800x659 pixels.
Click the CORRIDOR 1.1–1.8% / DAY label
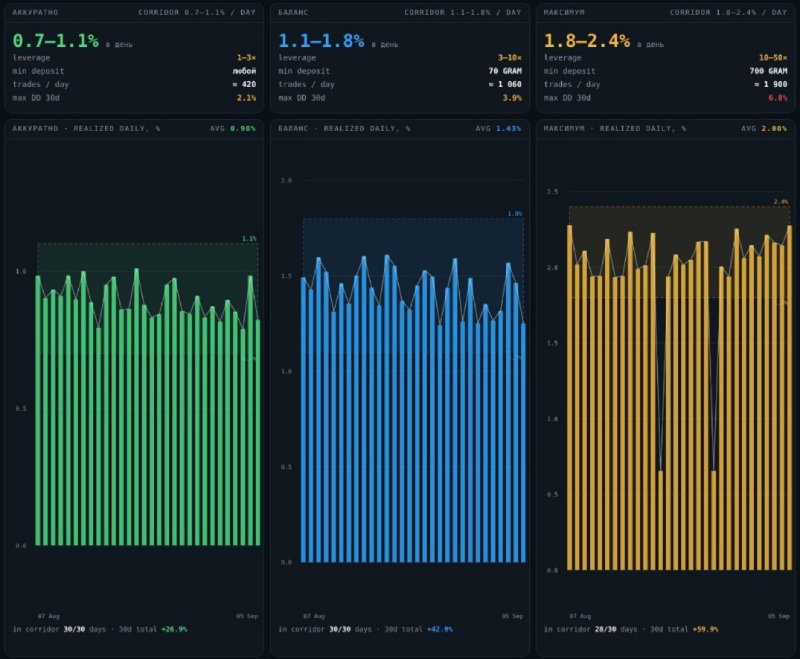click(x=463, y=12)
